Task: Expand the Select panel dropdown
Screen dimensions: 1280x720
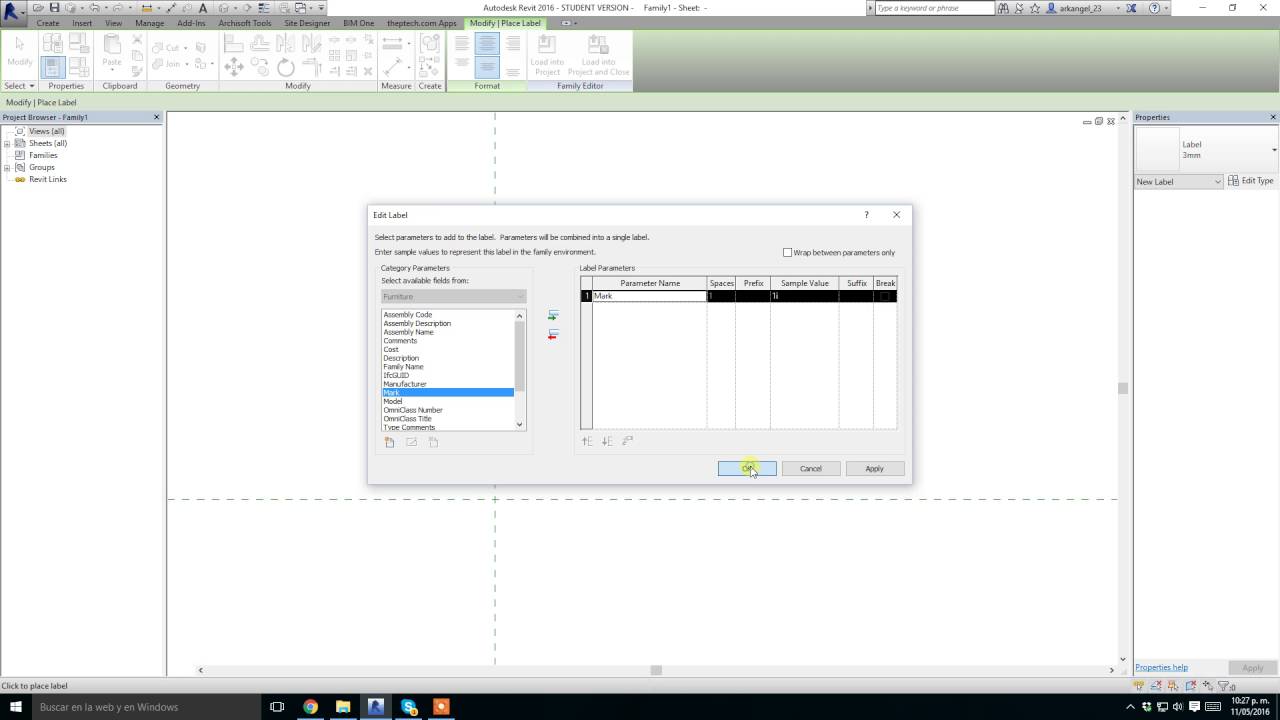Action: 19,86
